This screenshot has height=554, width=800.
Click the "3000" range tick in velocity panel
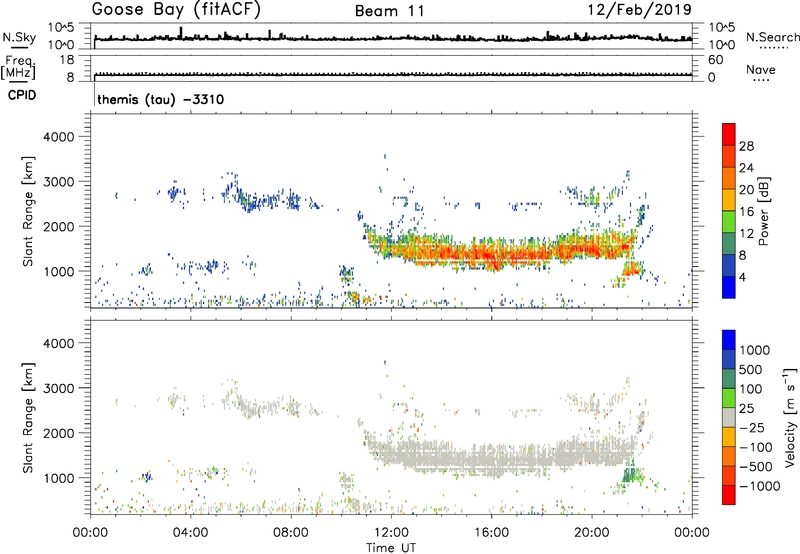click(58, 388)
